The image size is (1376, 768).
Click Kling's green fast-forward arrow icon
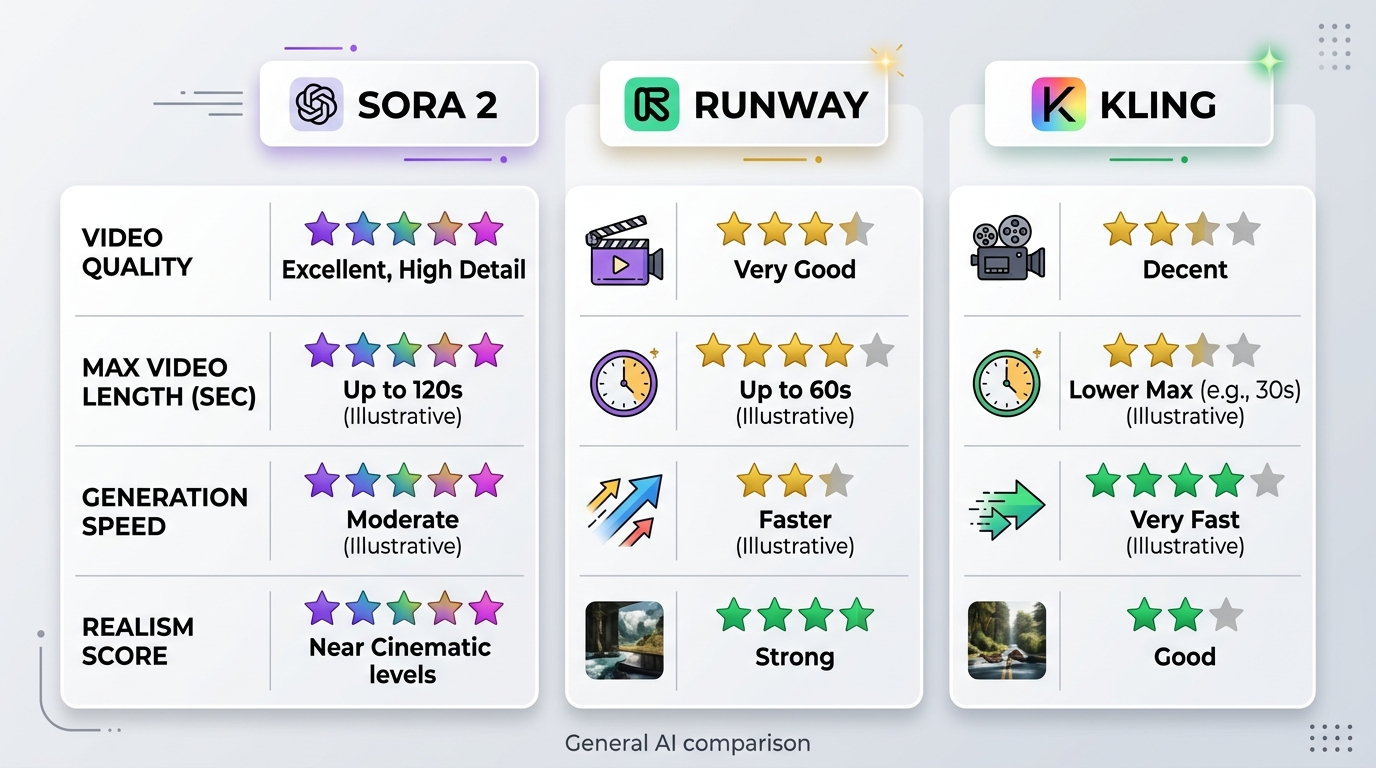(x=1007, y=510)
